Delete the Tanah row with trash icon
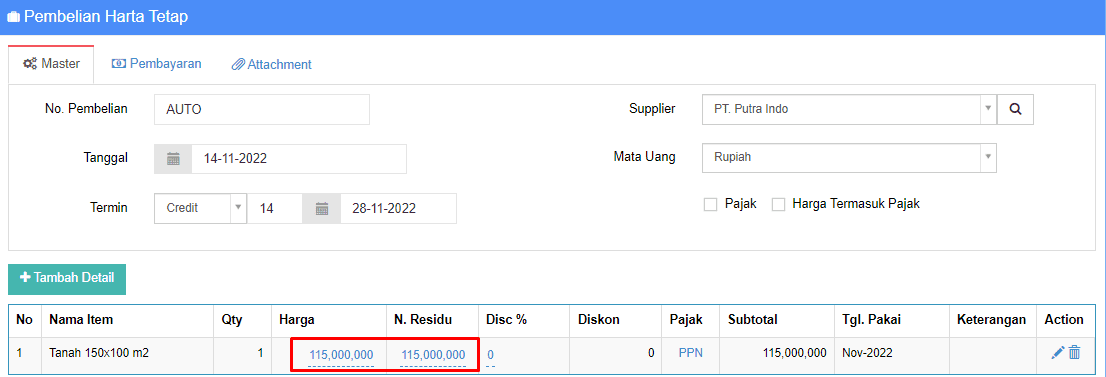 pos(1074,352)
